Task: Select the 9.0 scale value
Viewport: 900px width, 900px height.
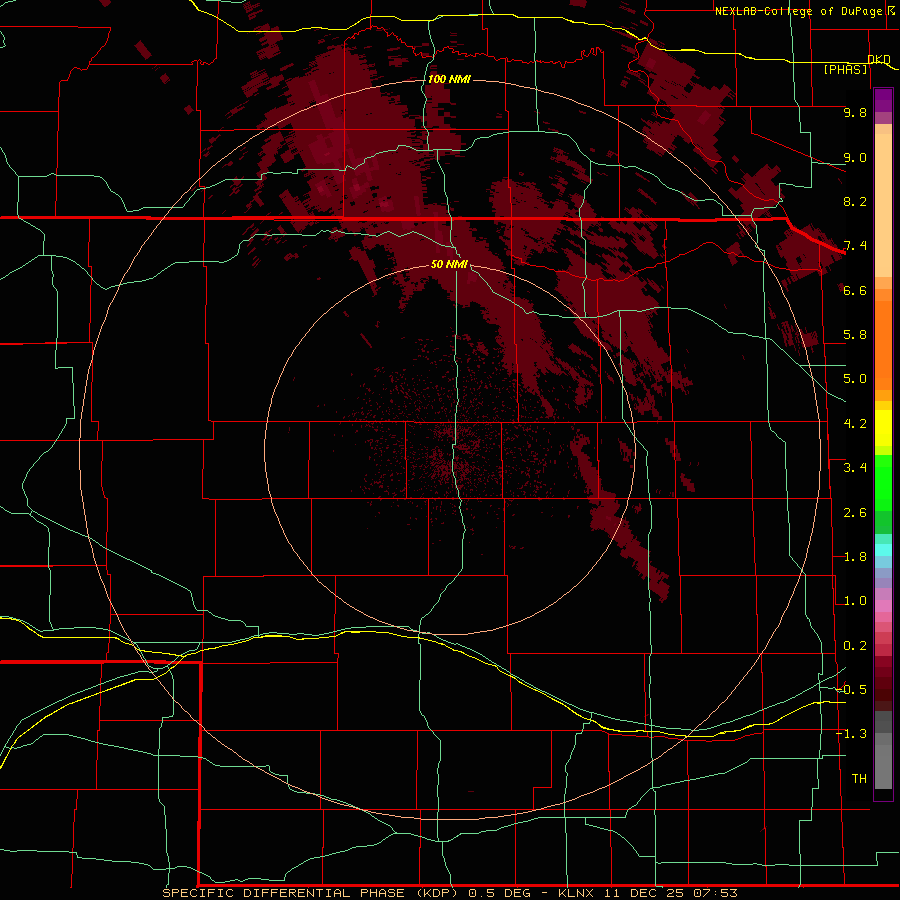Action: click(855, 157)
